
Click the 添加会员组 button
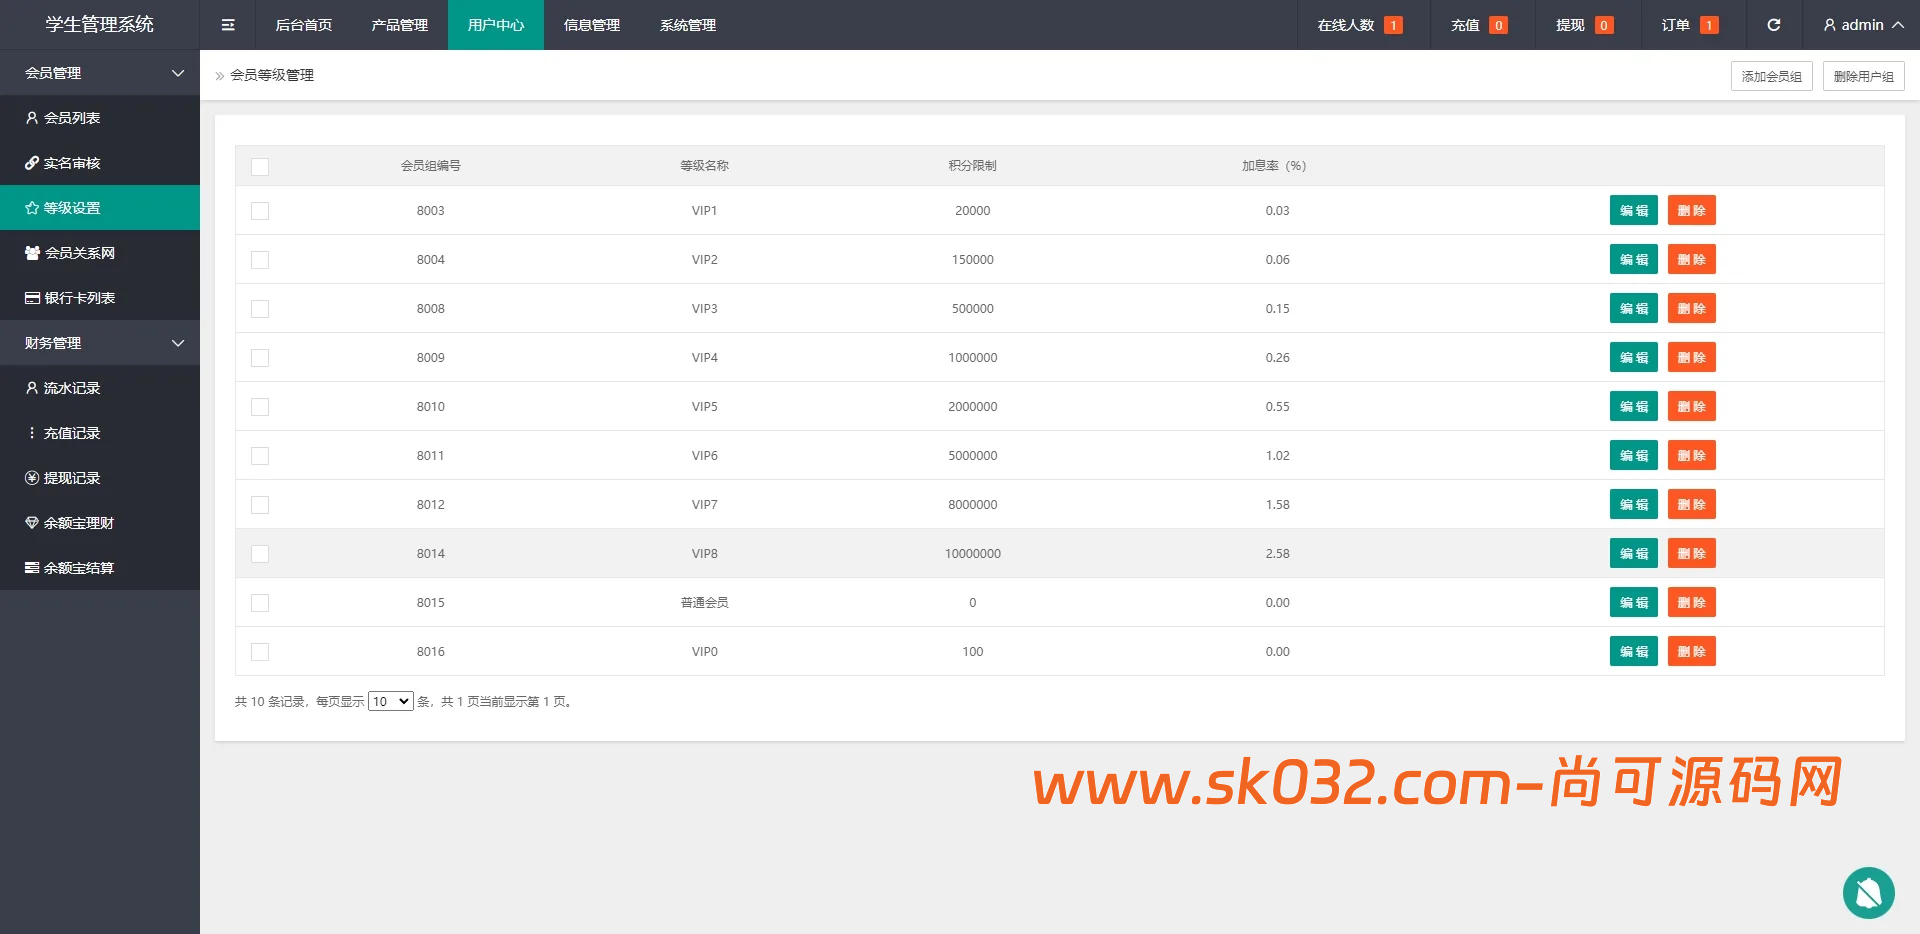click(x=1771, y=76)
